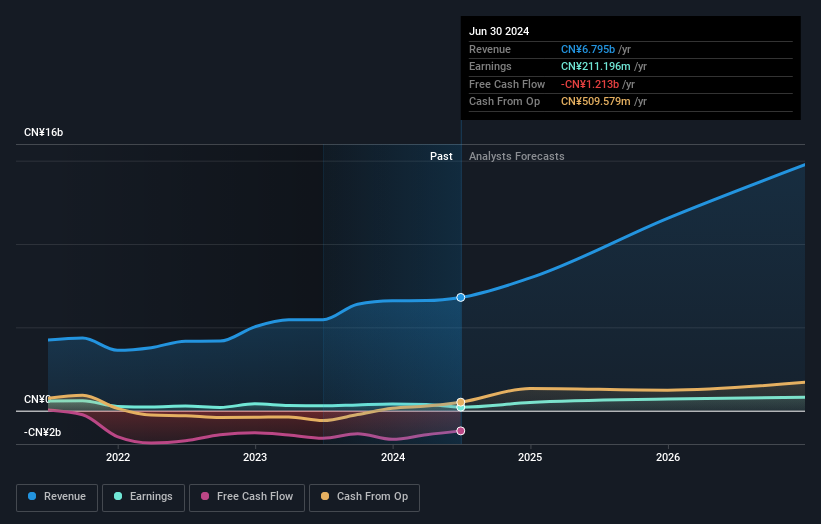Screen dimensions: 821x524
Task: Click the -CN¥2b y-axis label
Action: [x=42, y=432]
